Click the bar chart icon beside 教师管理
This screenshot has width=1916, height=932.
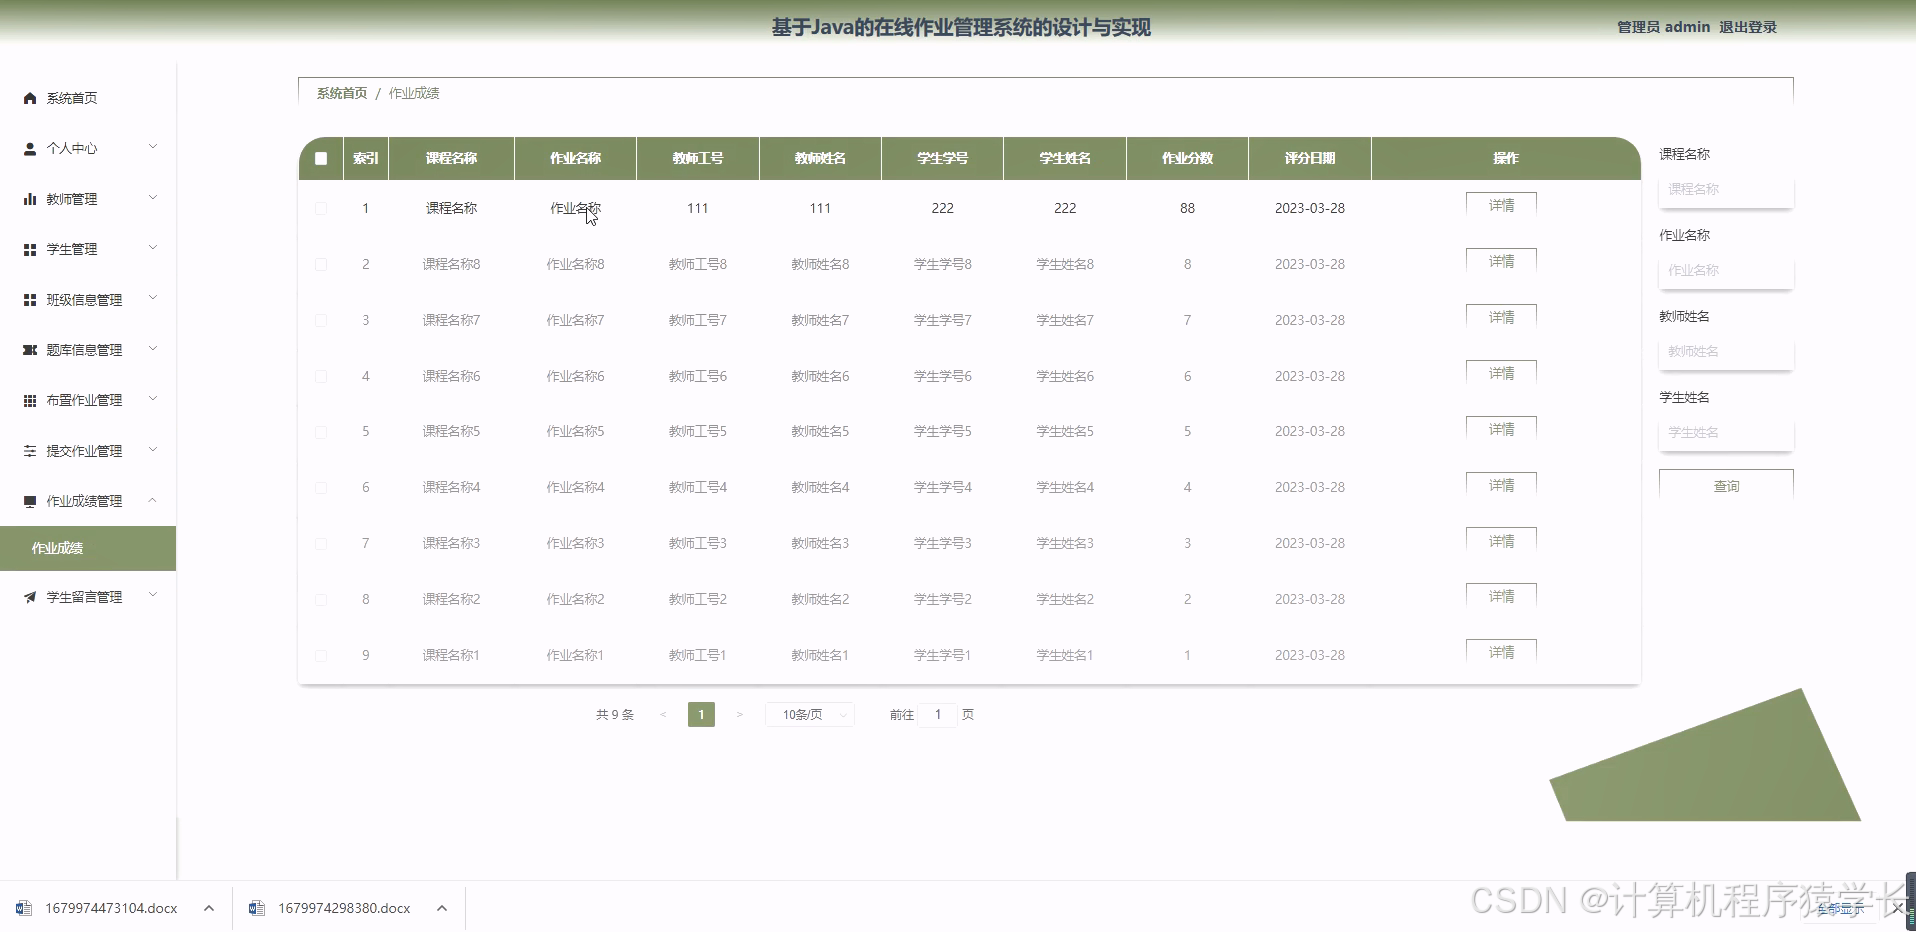coord(30,199)
